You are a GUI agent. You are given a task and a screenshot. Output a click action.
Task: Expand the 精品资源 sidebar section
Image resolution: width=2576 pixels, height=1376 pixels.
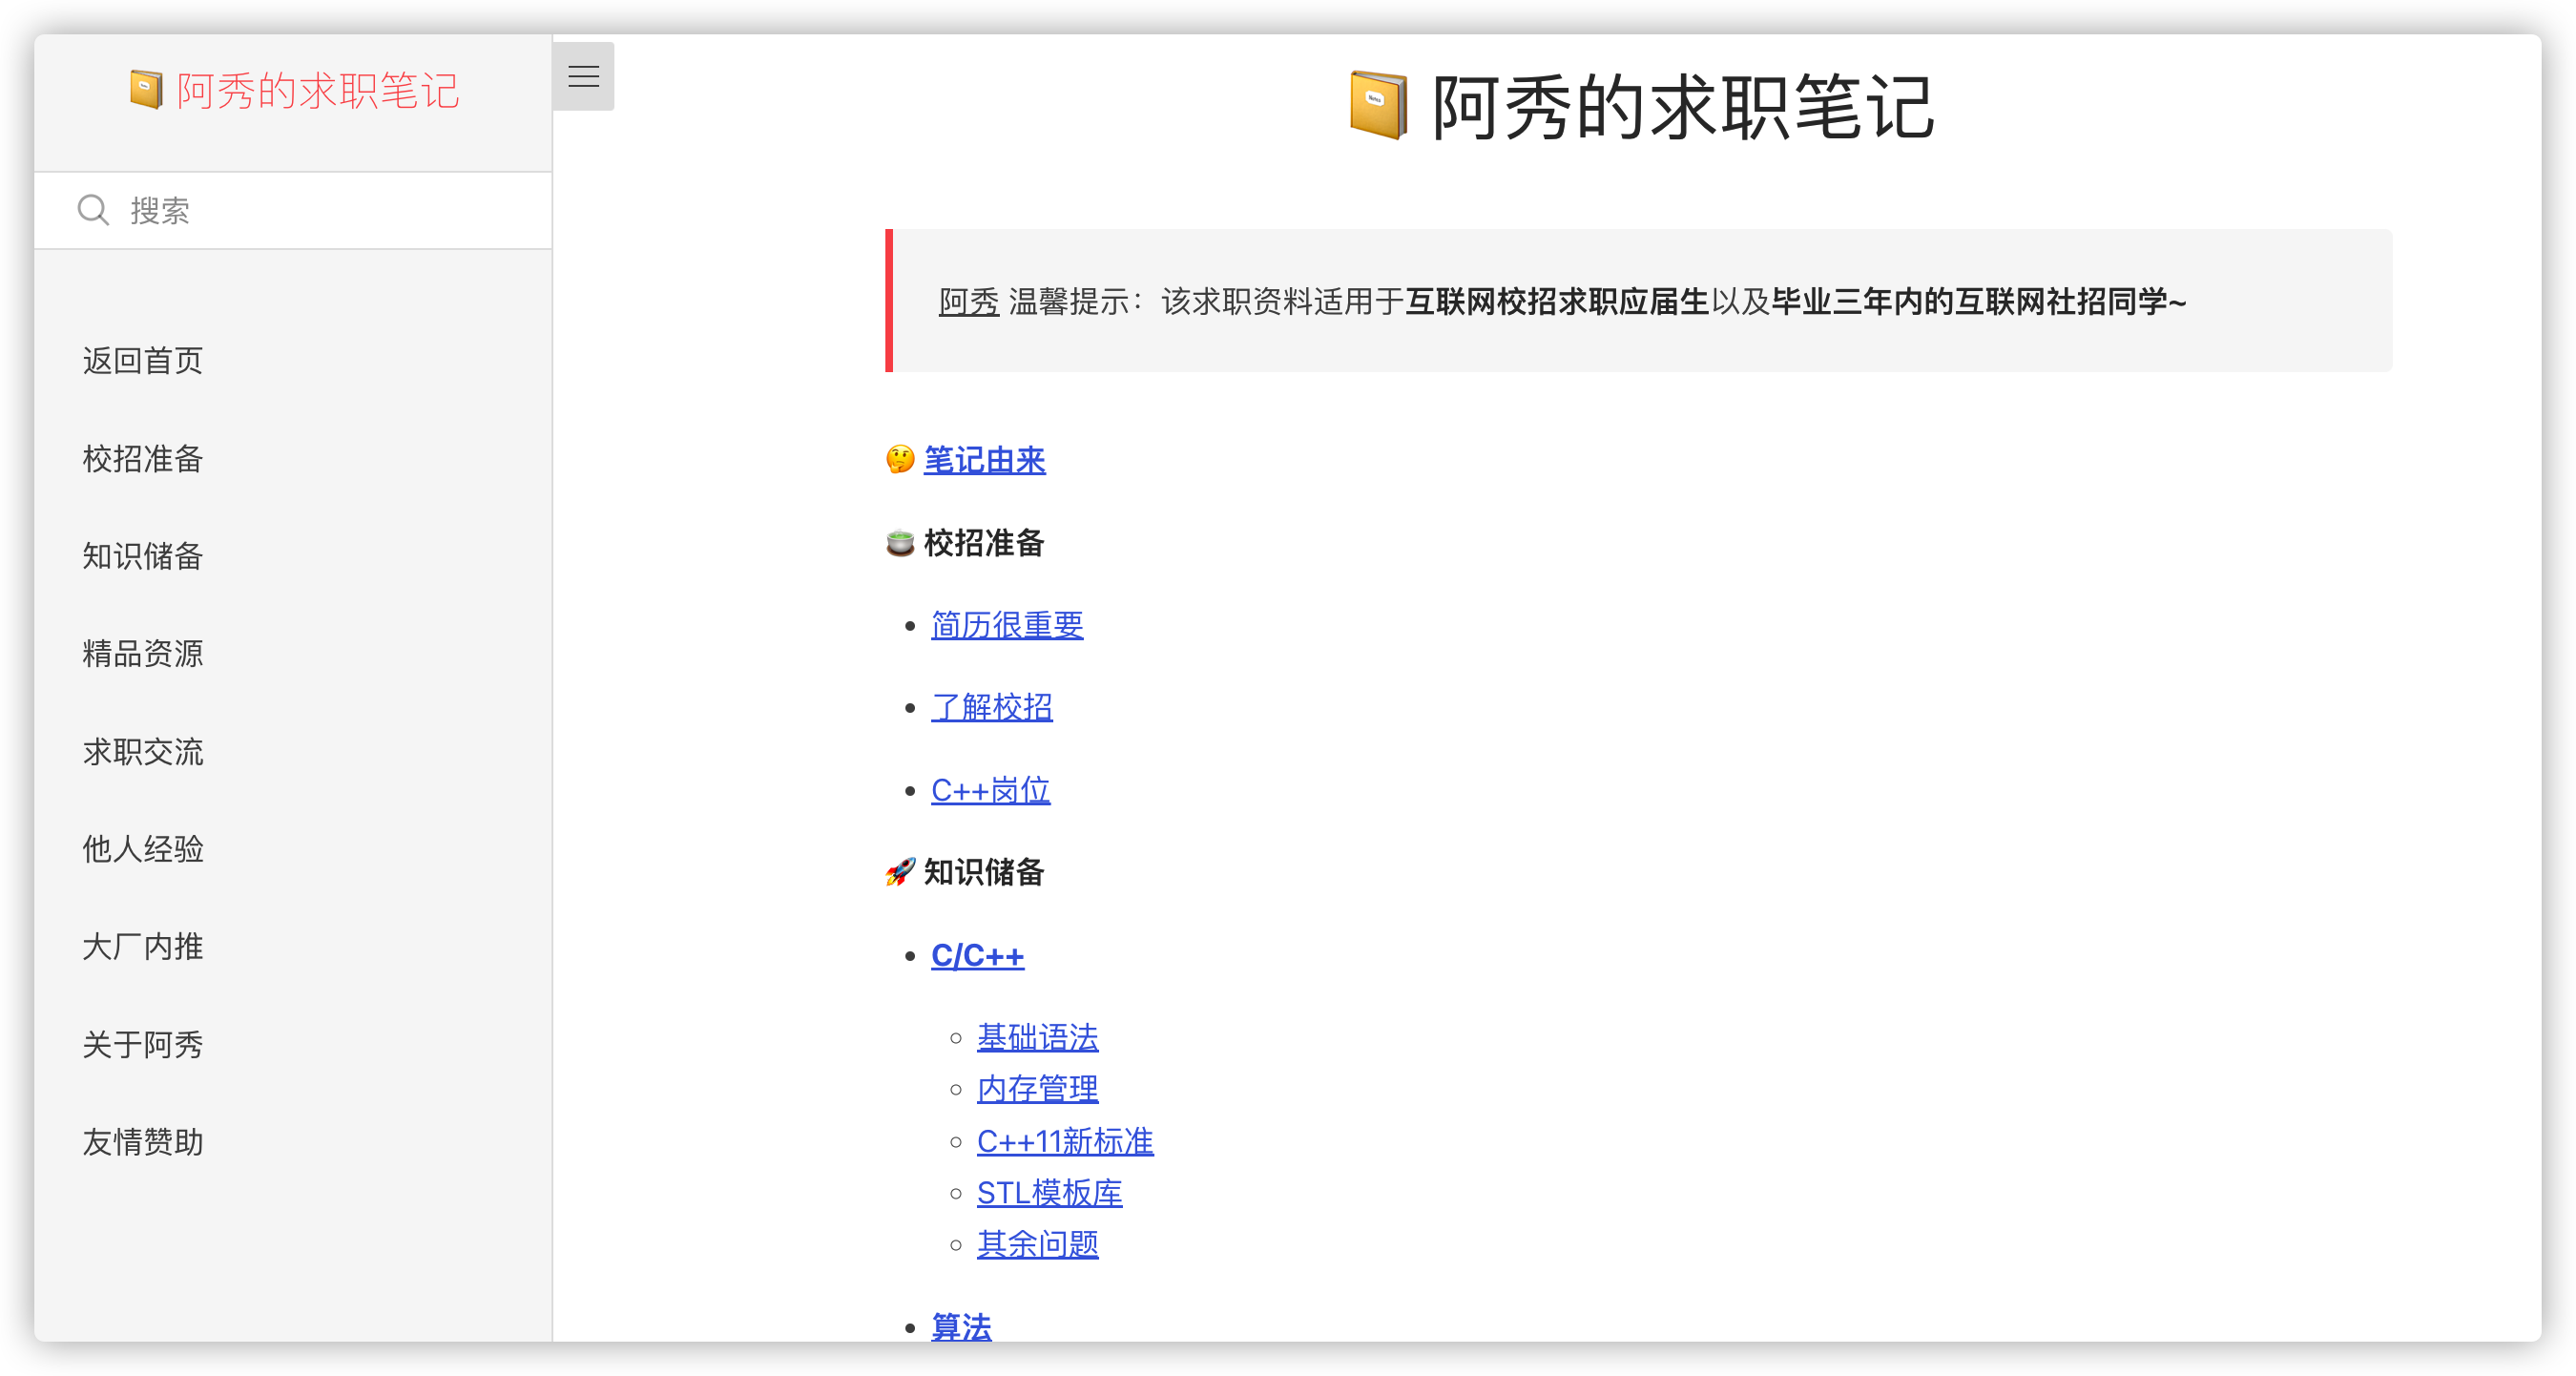coord(142,654)
